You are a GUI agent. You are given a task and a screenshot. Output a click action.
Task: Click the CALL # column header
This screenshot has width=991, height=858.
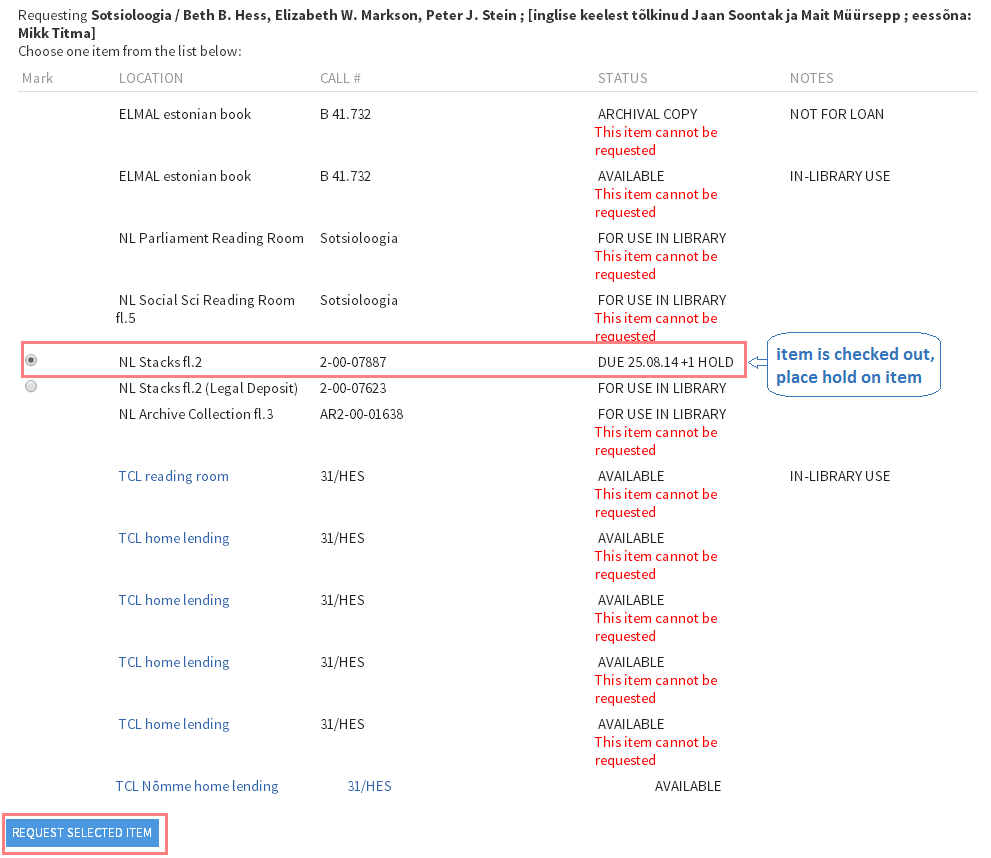coord(340,78)
